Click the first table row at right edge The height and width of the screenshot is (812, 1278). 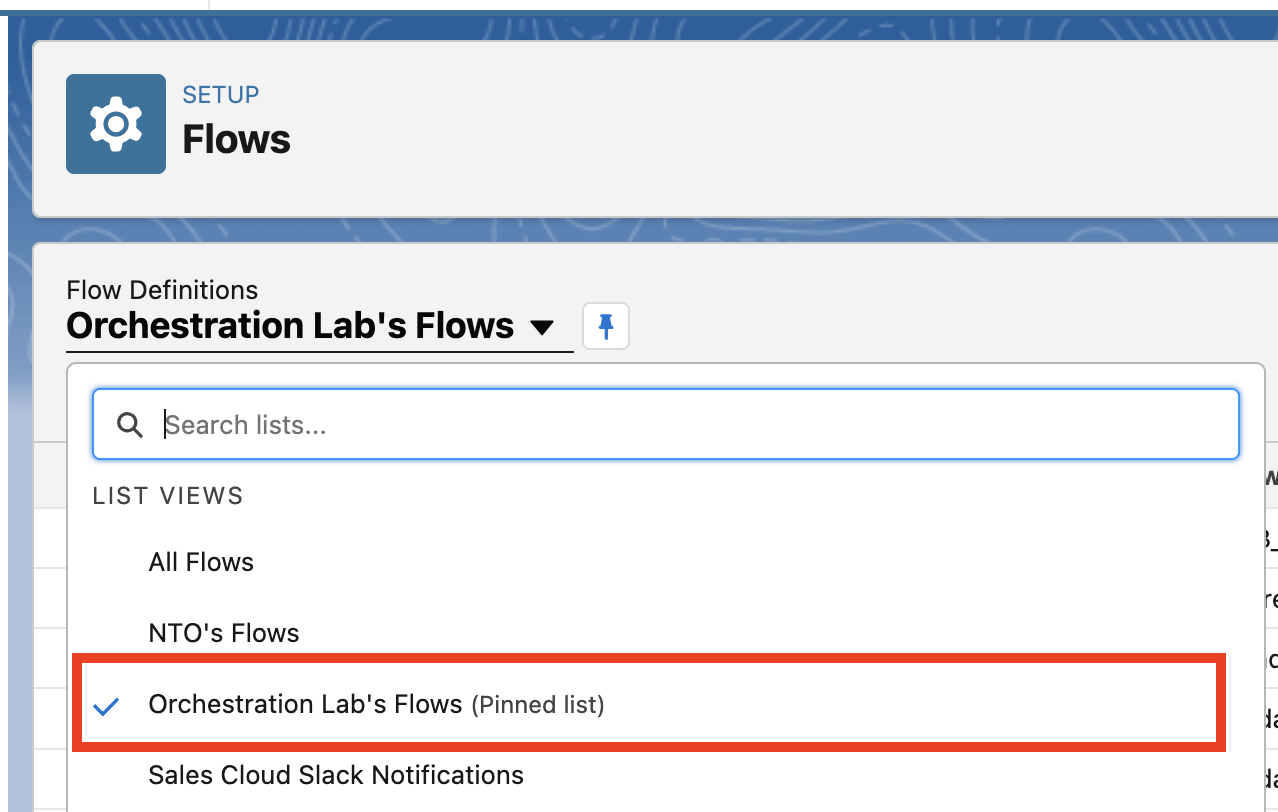click(x=1268, y=540)
